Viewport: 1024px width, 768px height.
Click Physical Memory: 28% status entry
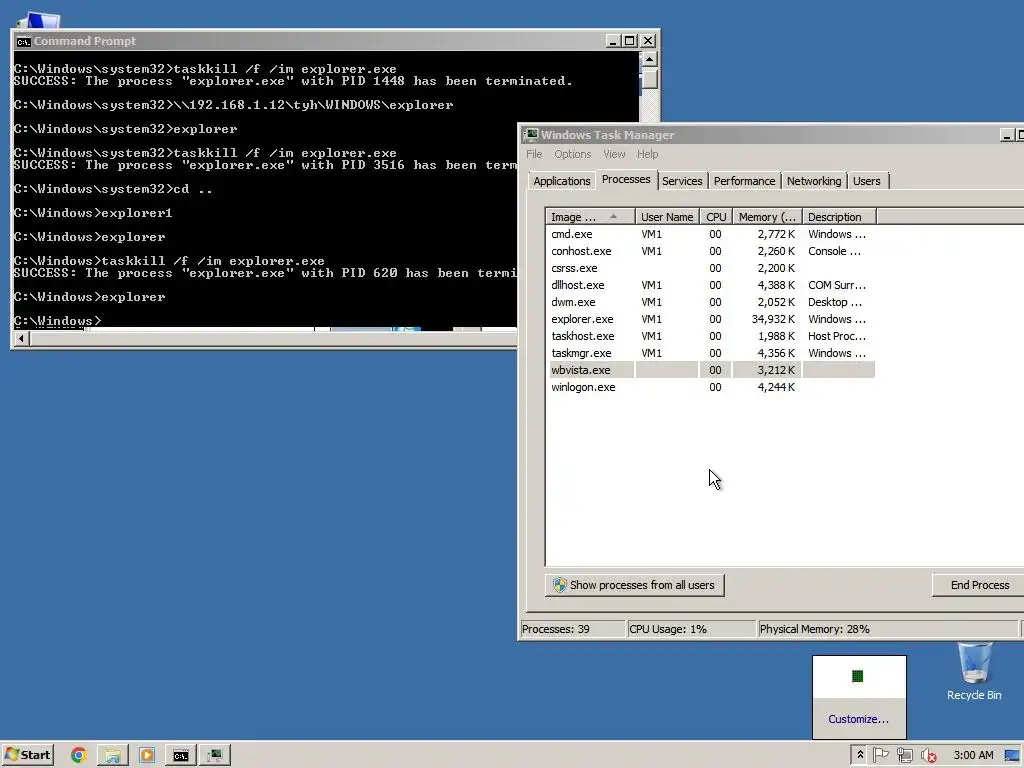point(888,629)
